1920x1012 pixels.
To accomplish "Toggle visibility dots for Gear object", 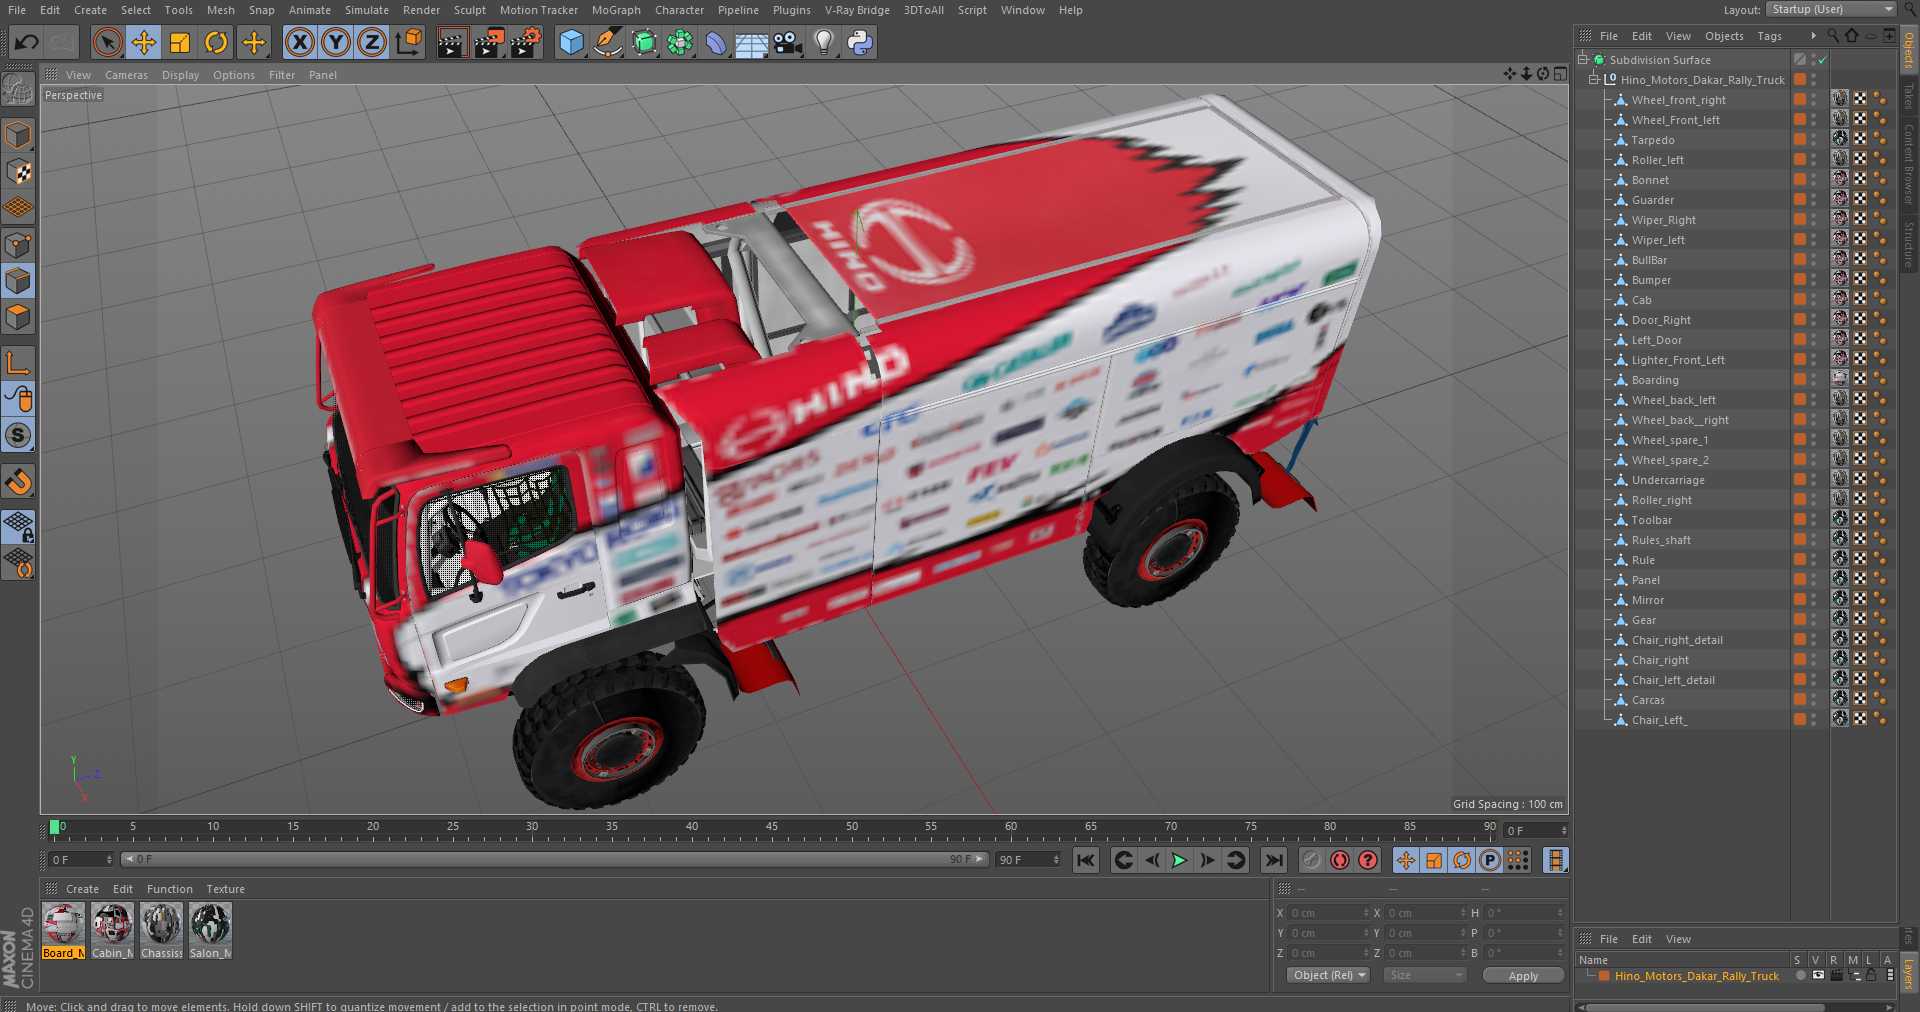I will [x=1813, y=620].
